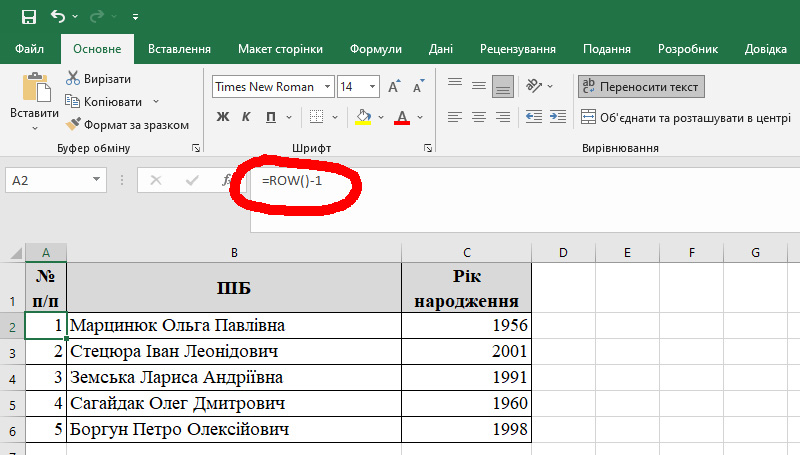Select column C header
This screenshot has height=455, width=800.
466,252
